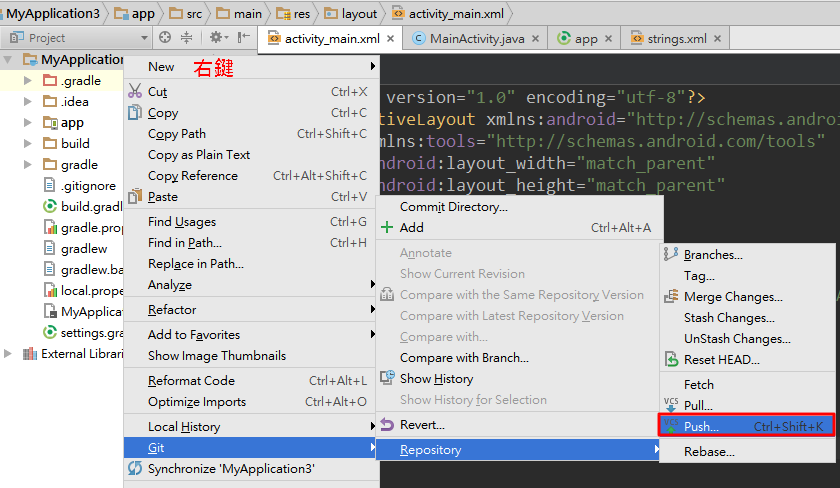Expand the .idea folder

(27, 101)
